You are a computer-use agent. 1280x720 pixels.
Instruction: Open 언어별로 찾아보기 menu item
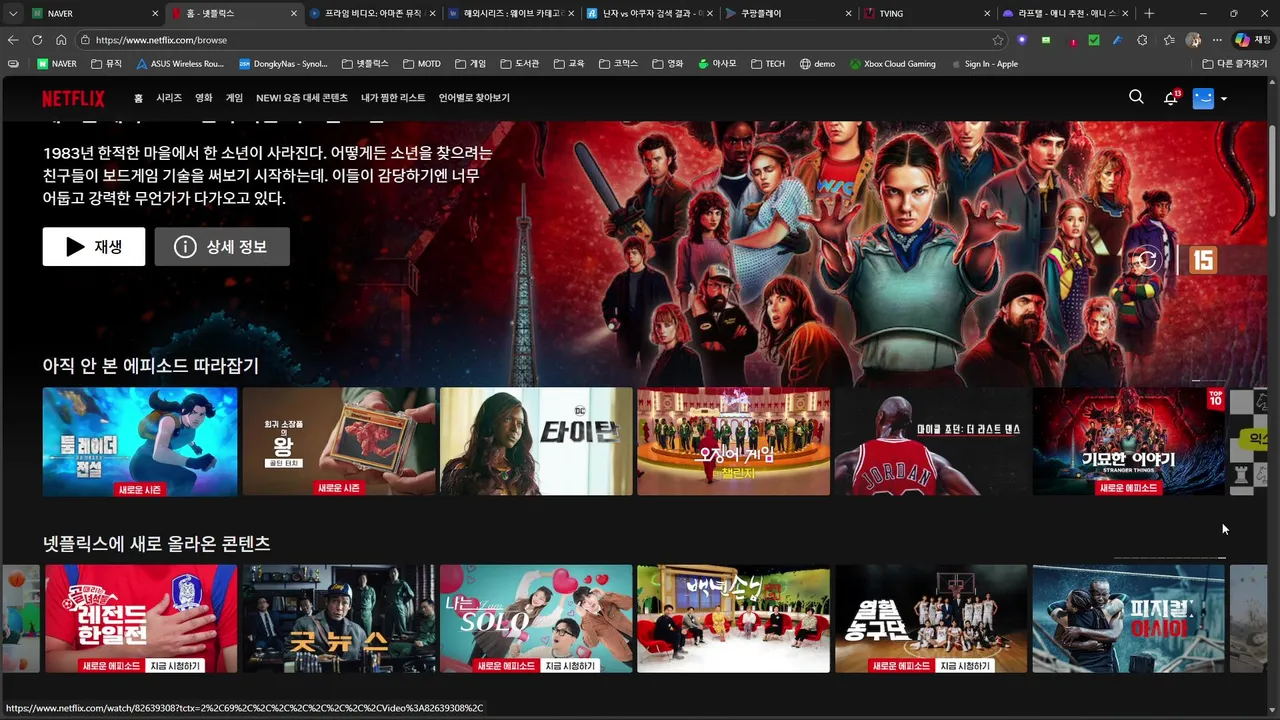coord(474,98)
